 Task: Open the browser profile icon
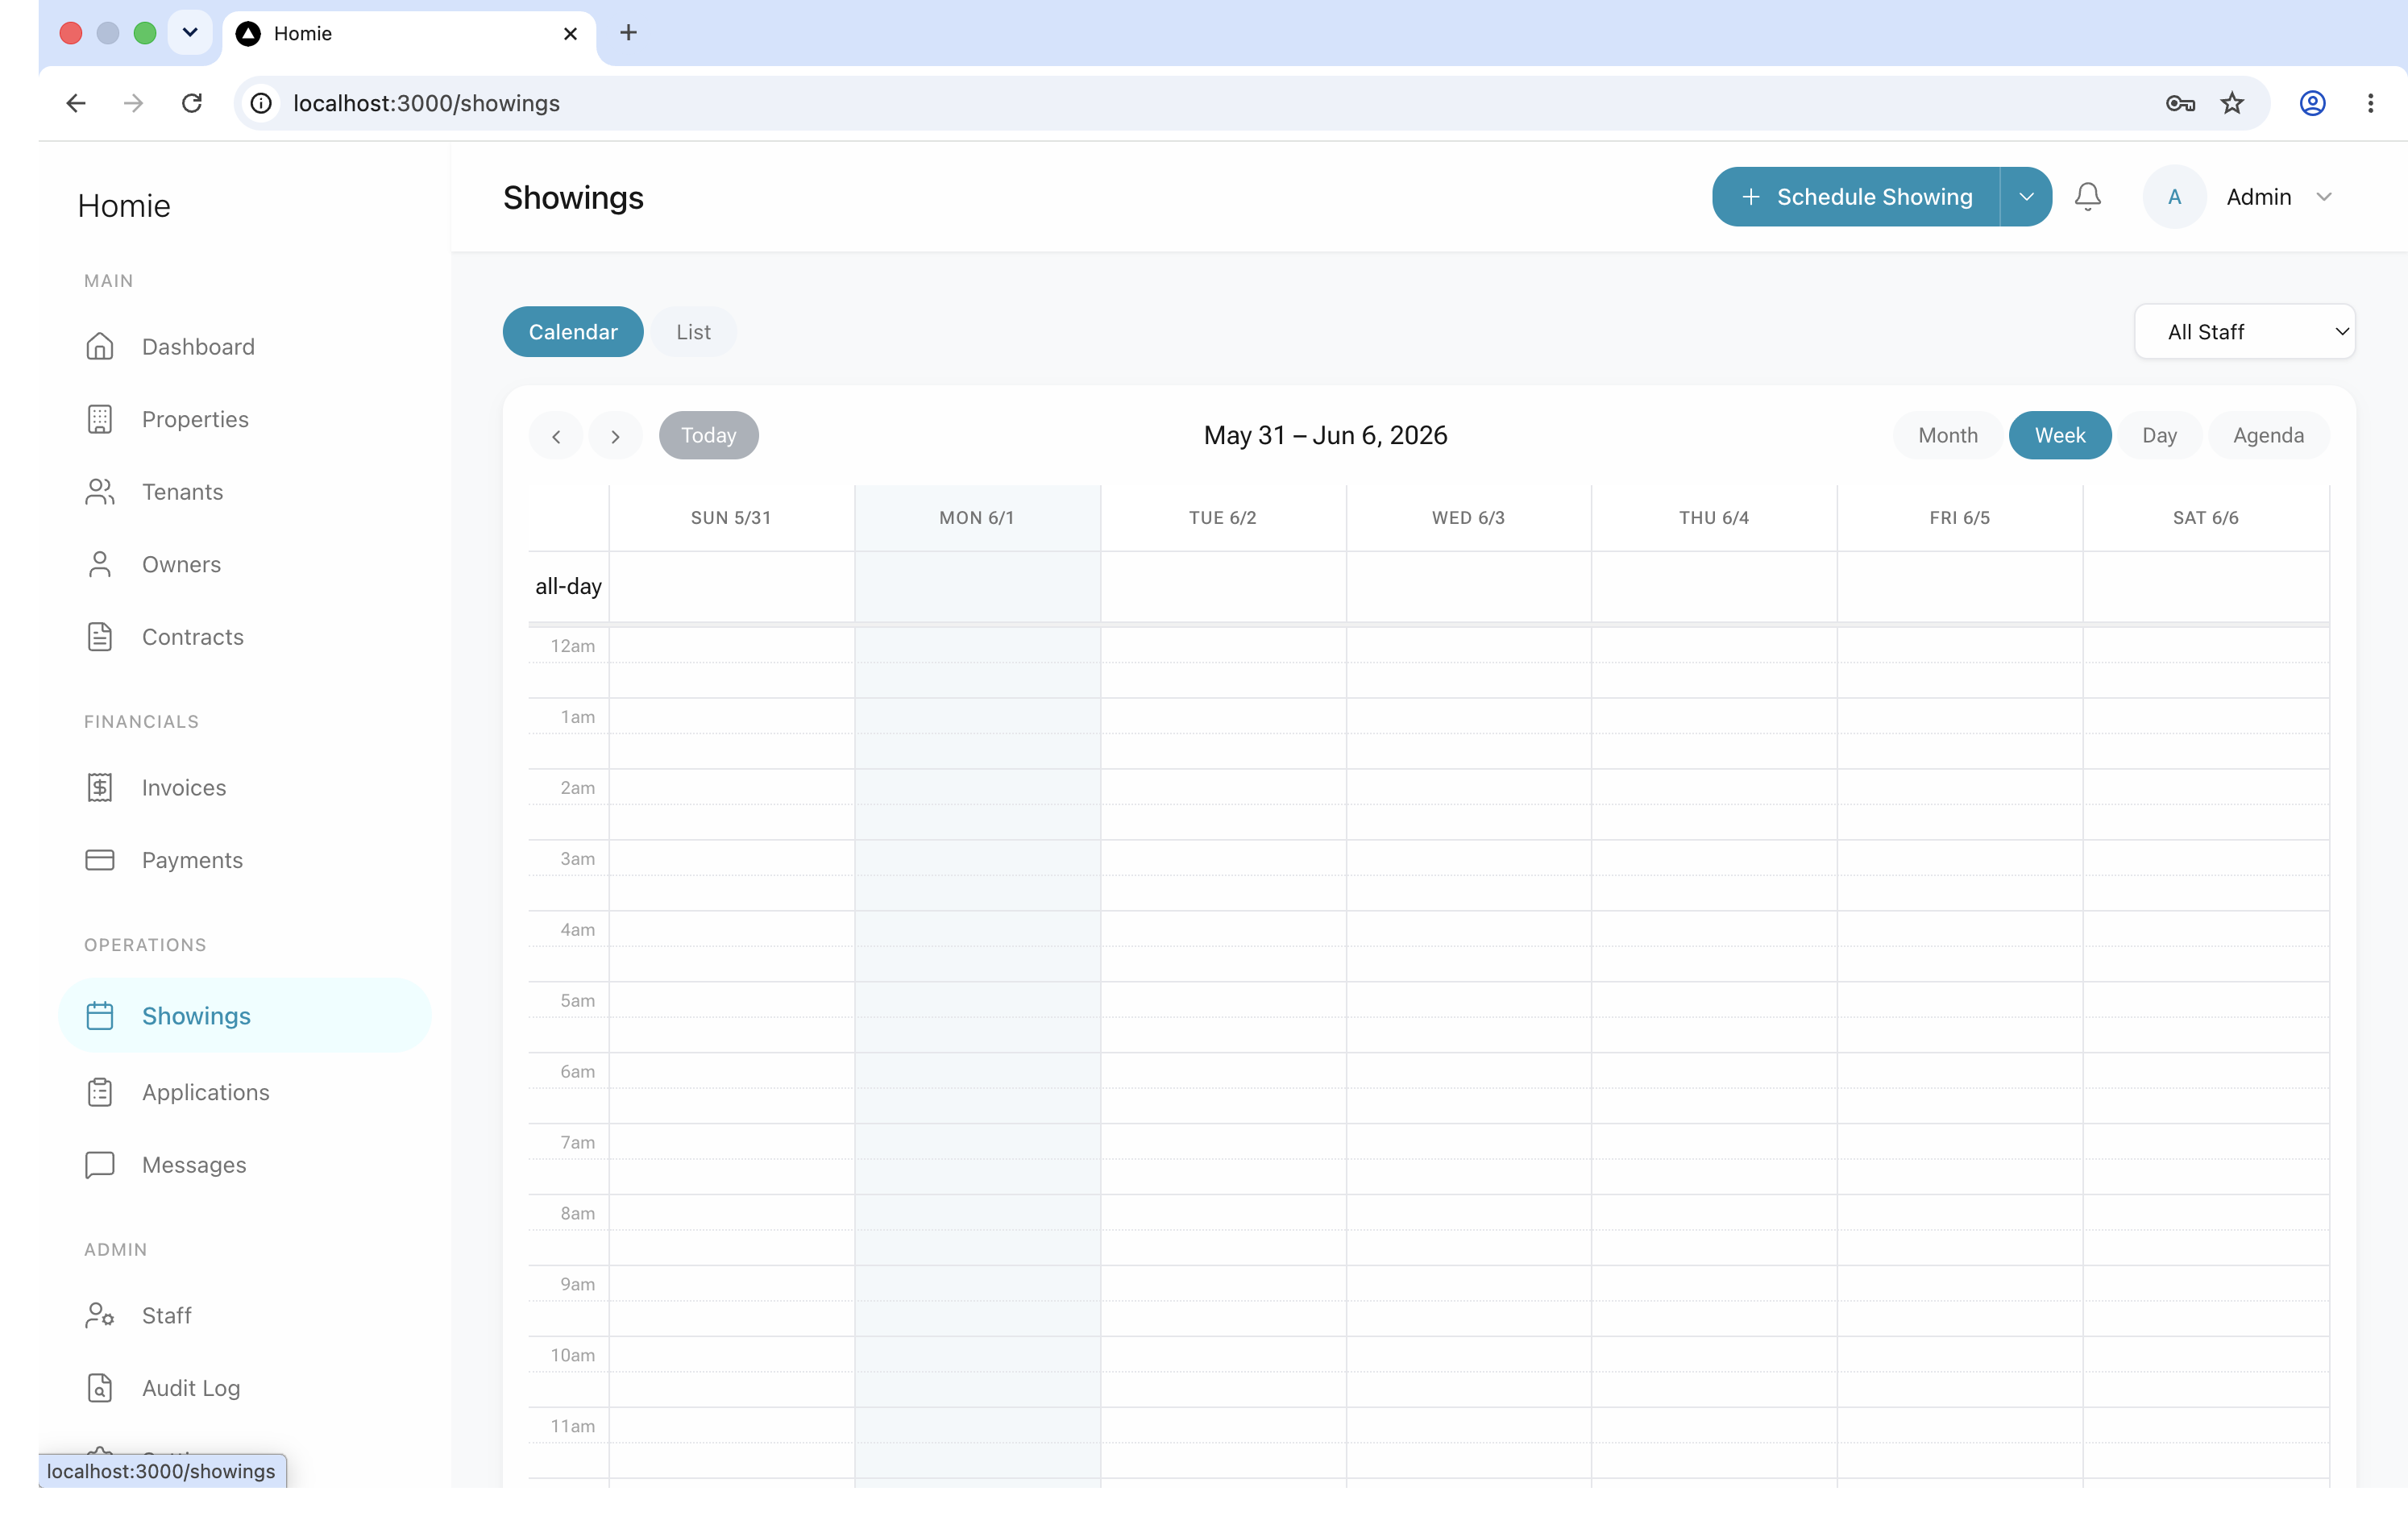pos(2312,103)
